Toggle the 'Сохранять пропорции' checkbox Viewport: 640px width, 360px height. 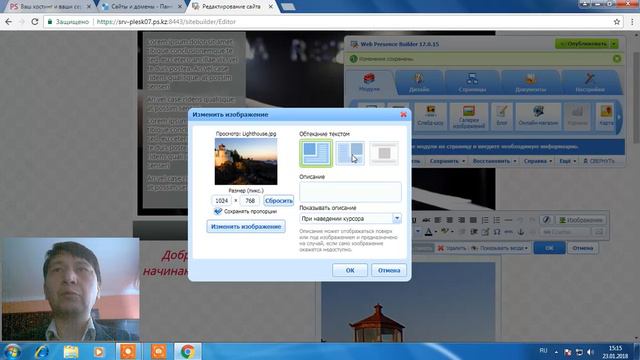coord(218,211)
